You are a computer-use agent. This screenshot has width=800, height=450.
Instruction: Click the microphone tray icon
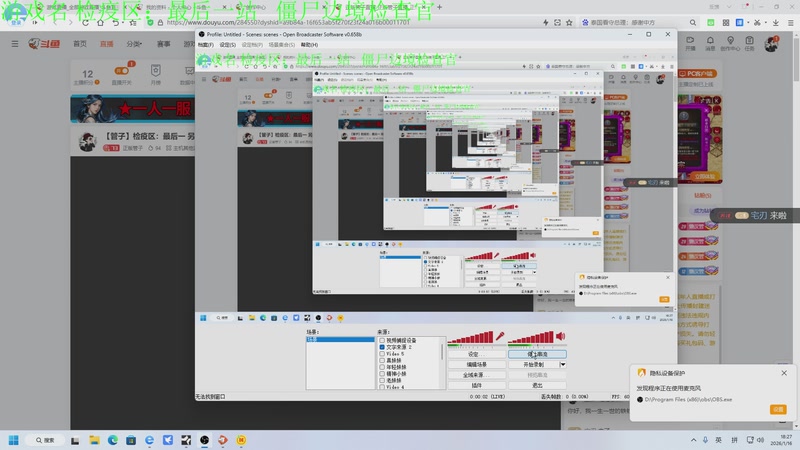pyautogui.click(x=705, y=440)
